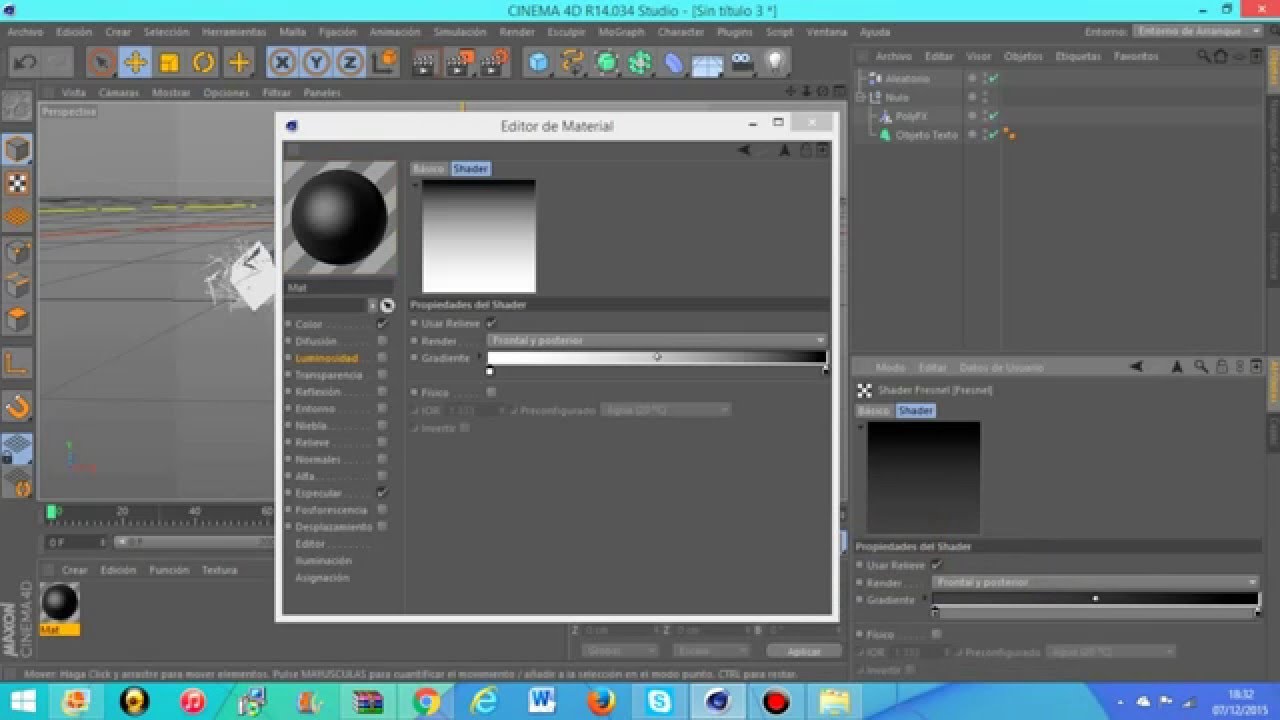Open the Global coordinates dropdown
Screen dimensions: 1280x720
[x=619, y=650]
